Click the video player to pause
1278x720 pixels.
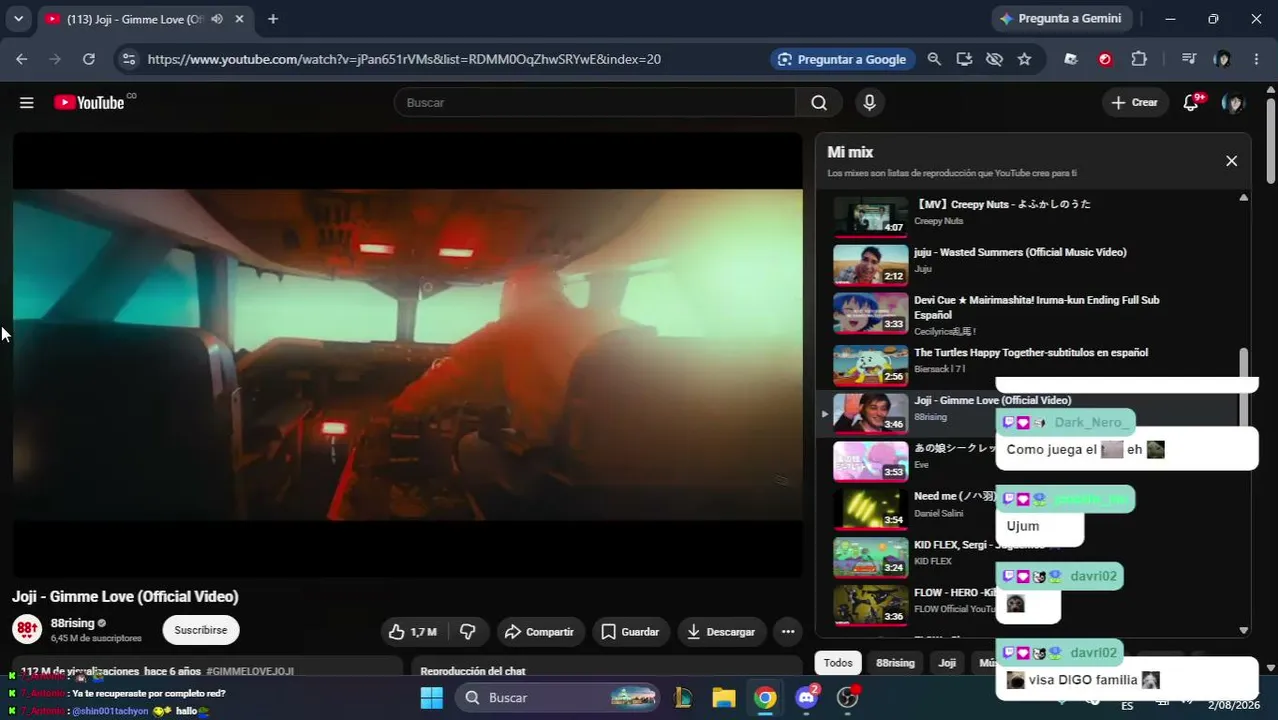[x=407, y=355]
